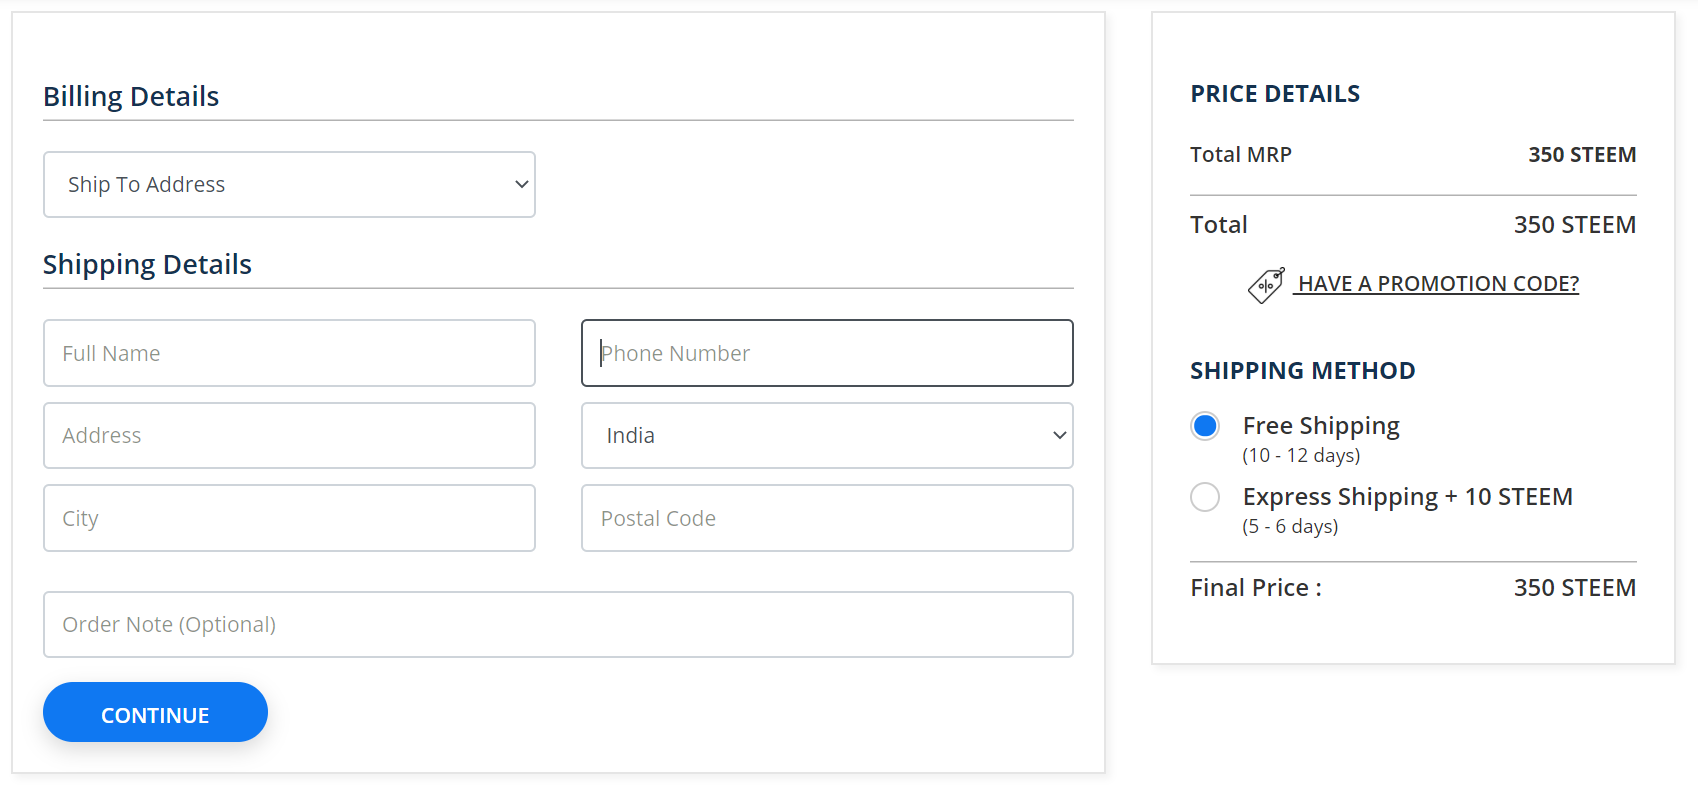Click the promotion code tag icon
The width and height of the screenshot is (1698, 787).
(x=1266, y=285)
